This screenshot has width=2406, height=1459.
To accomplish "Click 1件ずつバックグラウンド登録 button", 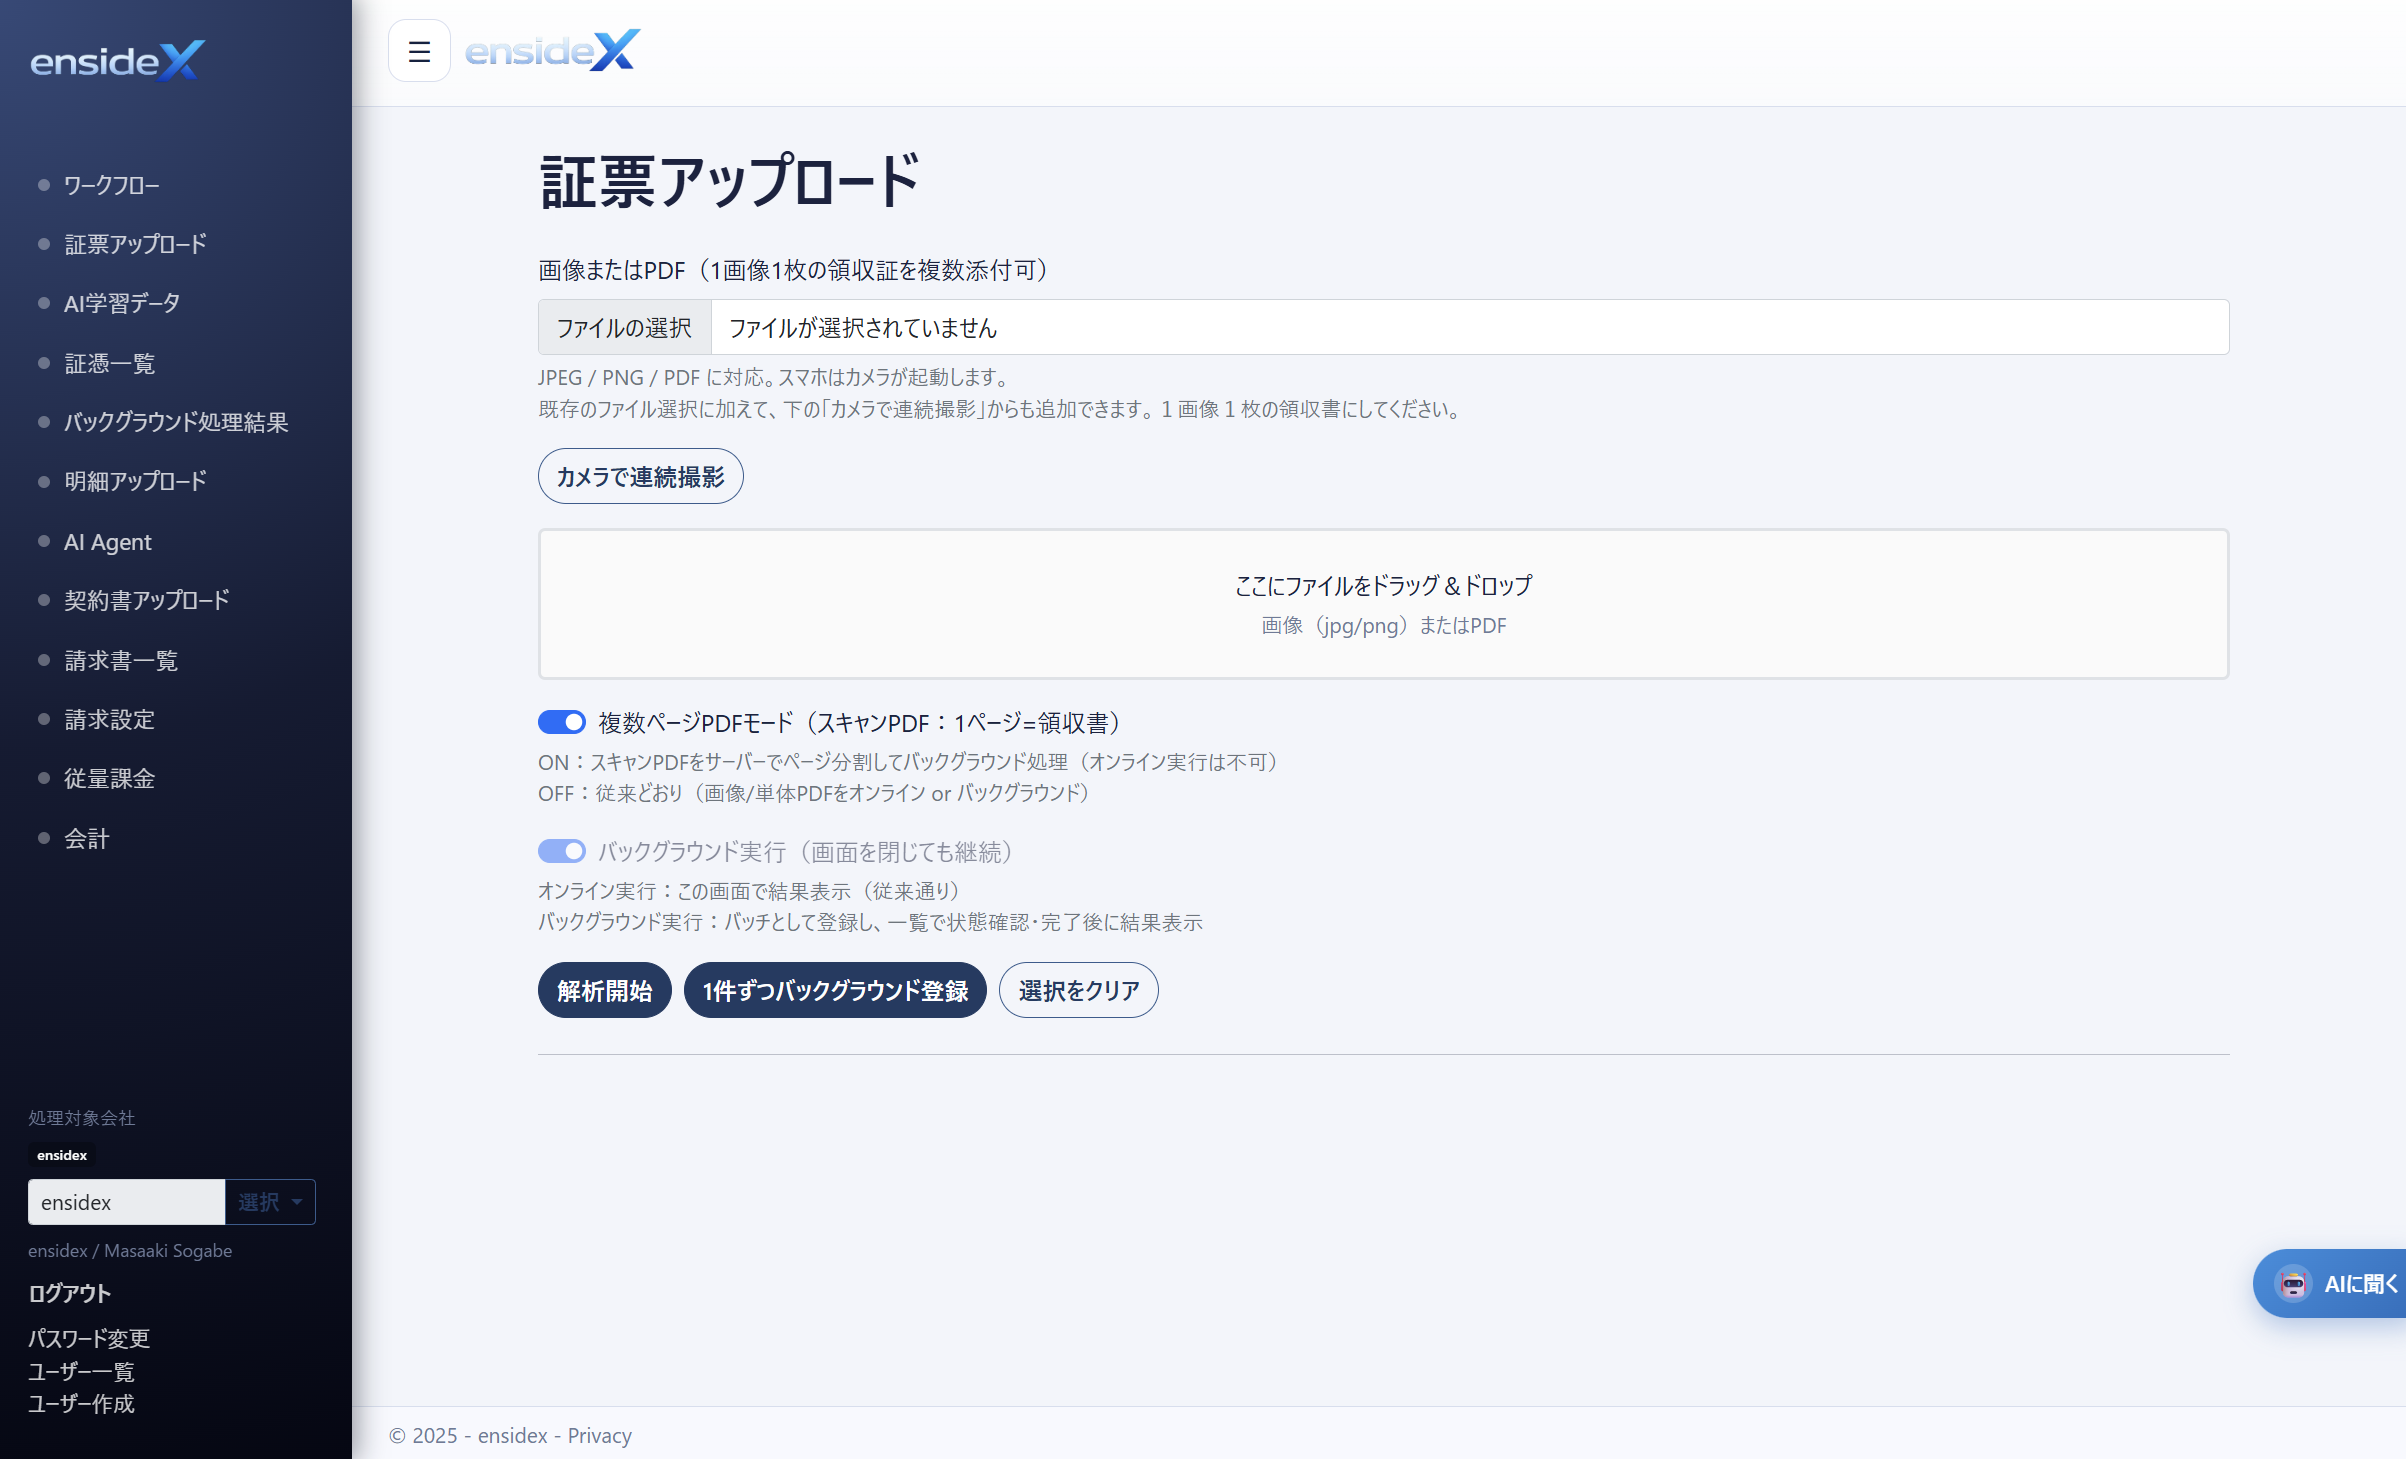I will pyautogui.click(x=835, y=990).
